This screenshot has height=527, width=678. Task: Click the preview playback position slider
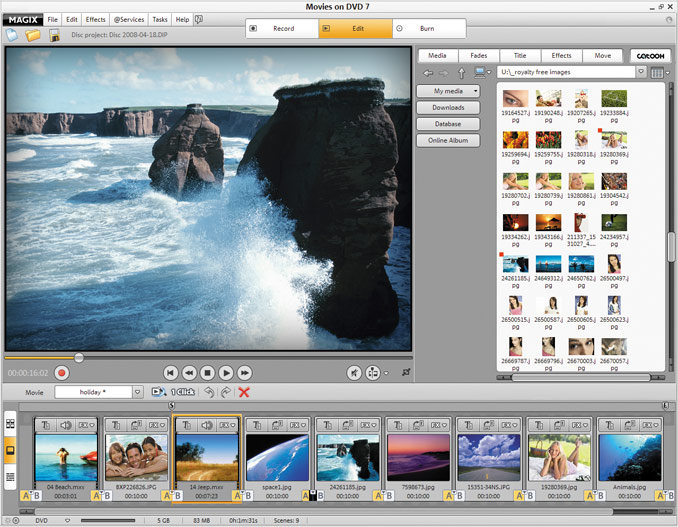79,357
